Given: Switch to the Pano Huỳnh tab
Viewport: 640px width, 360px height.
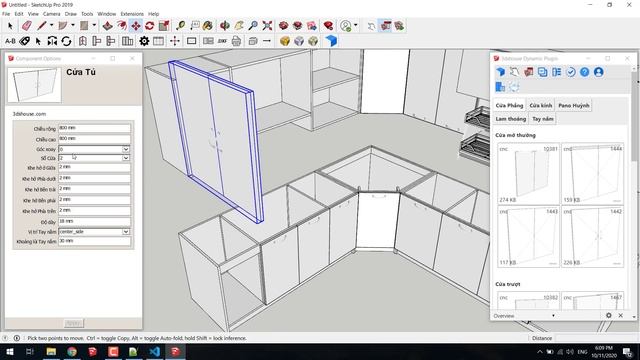Looking at the screenshot, I should (x=573, y=105).
